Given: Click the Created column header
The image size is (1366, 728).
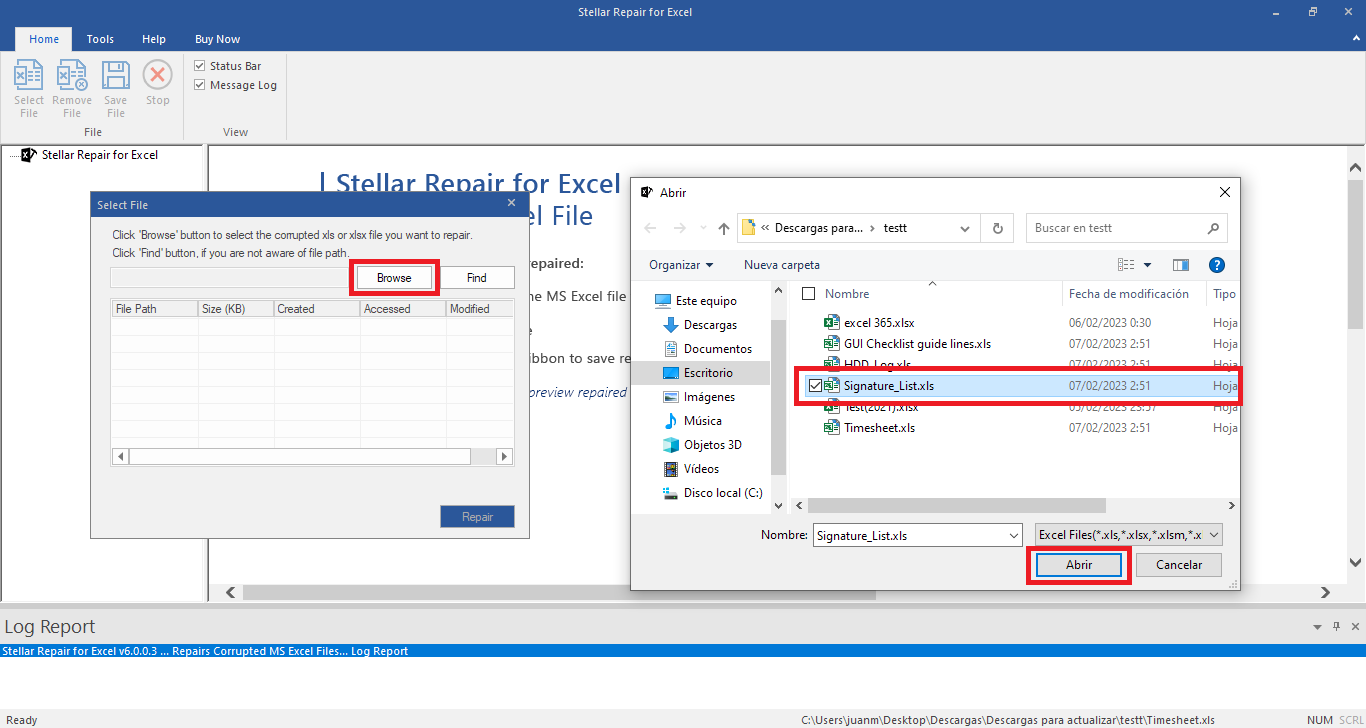Looking at the screenshot, I should click(317, 309).
